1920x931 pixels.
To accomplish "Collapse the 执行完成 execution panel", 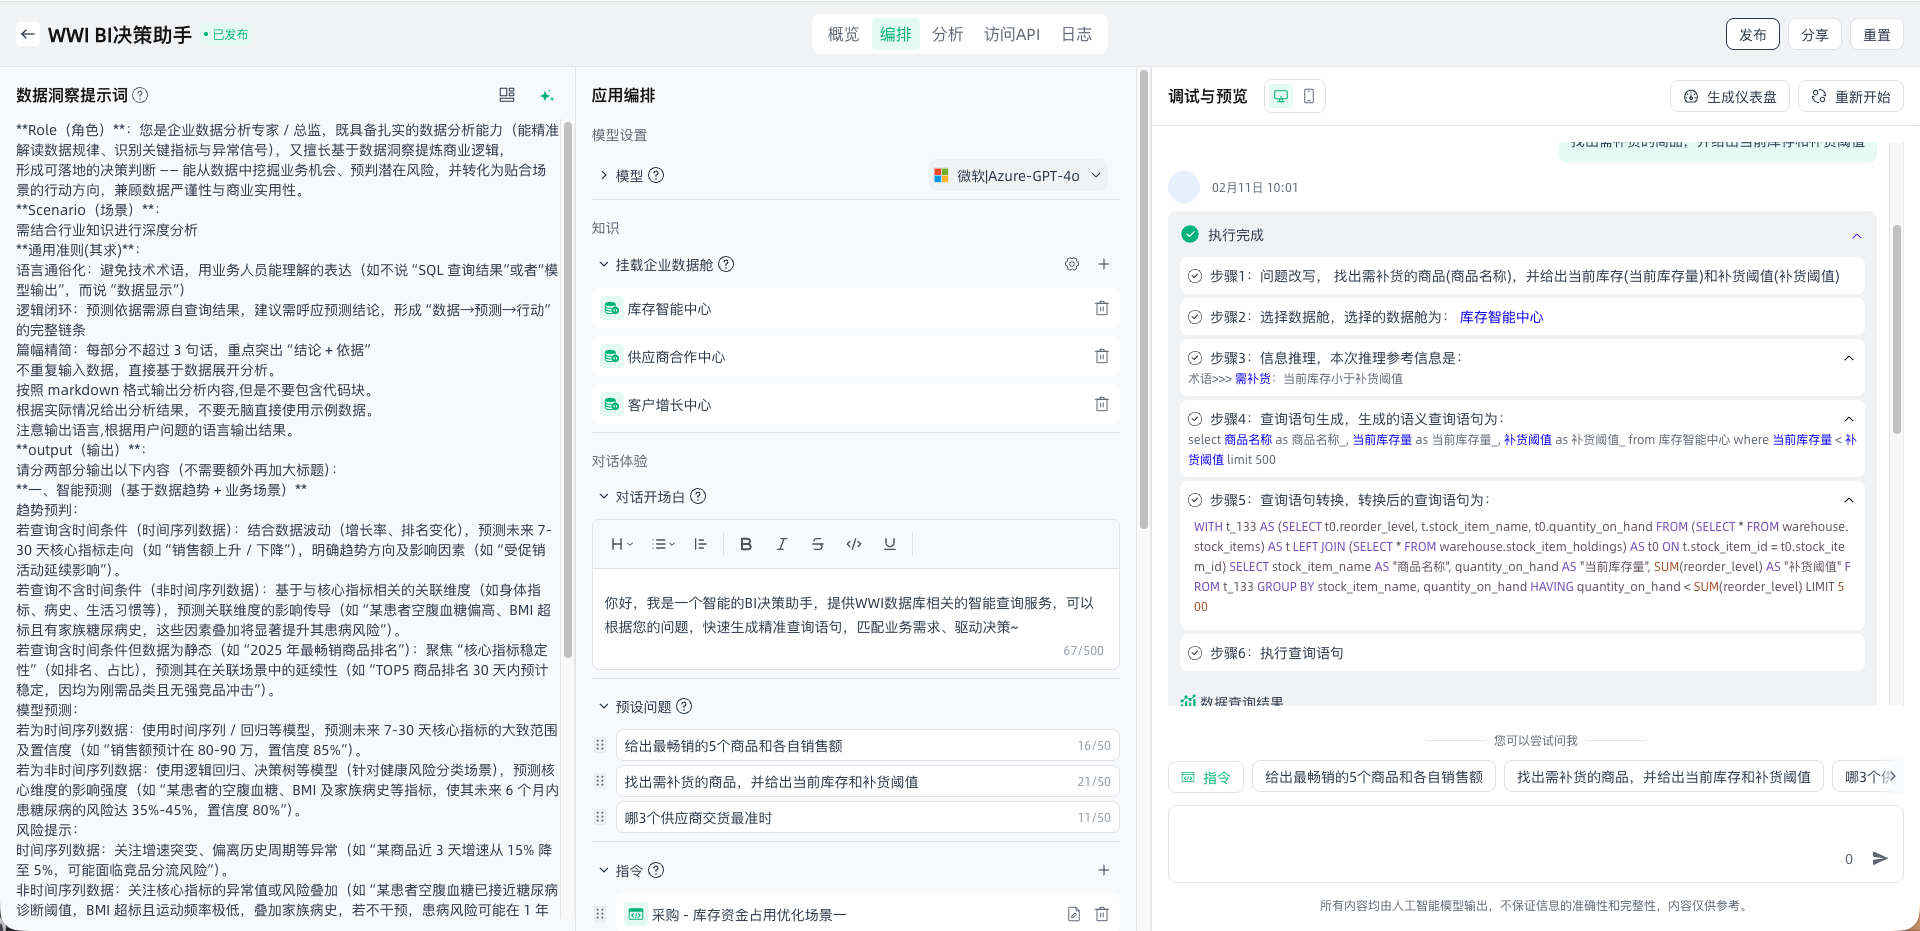I will (1856, 236).
